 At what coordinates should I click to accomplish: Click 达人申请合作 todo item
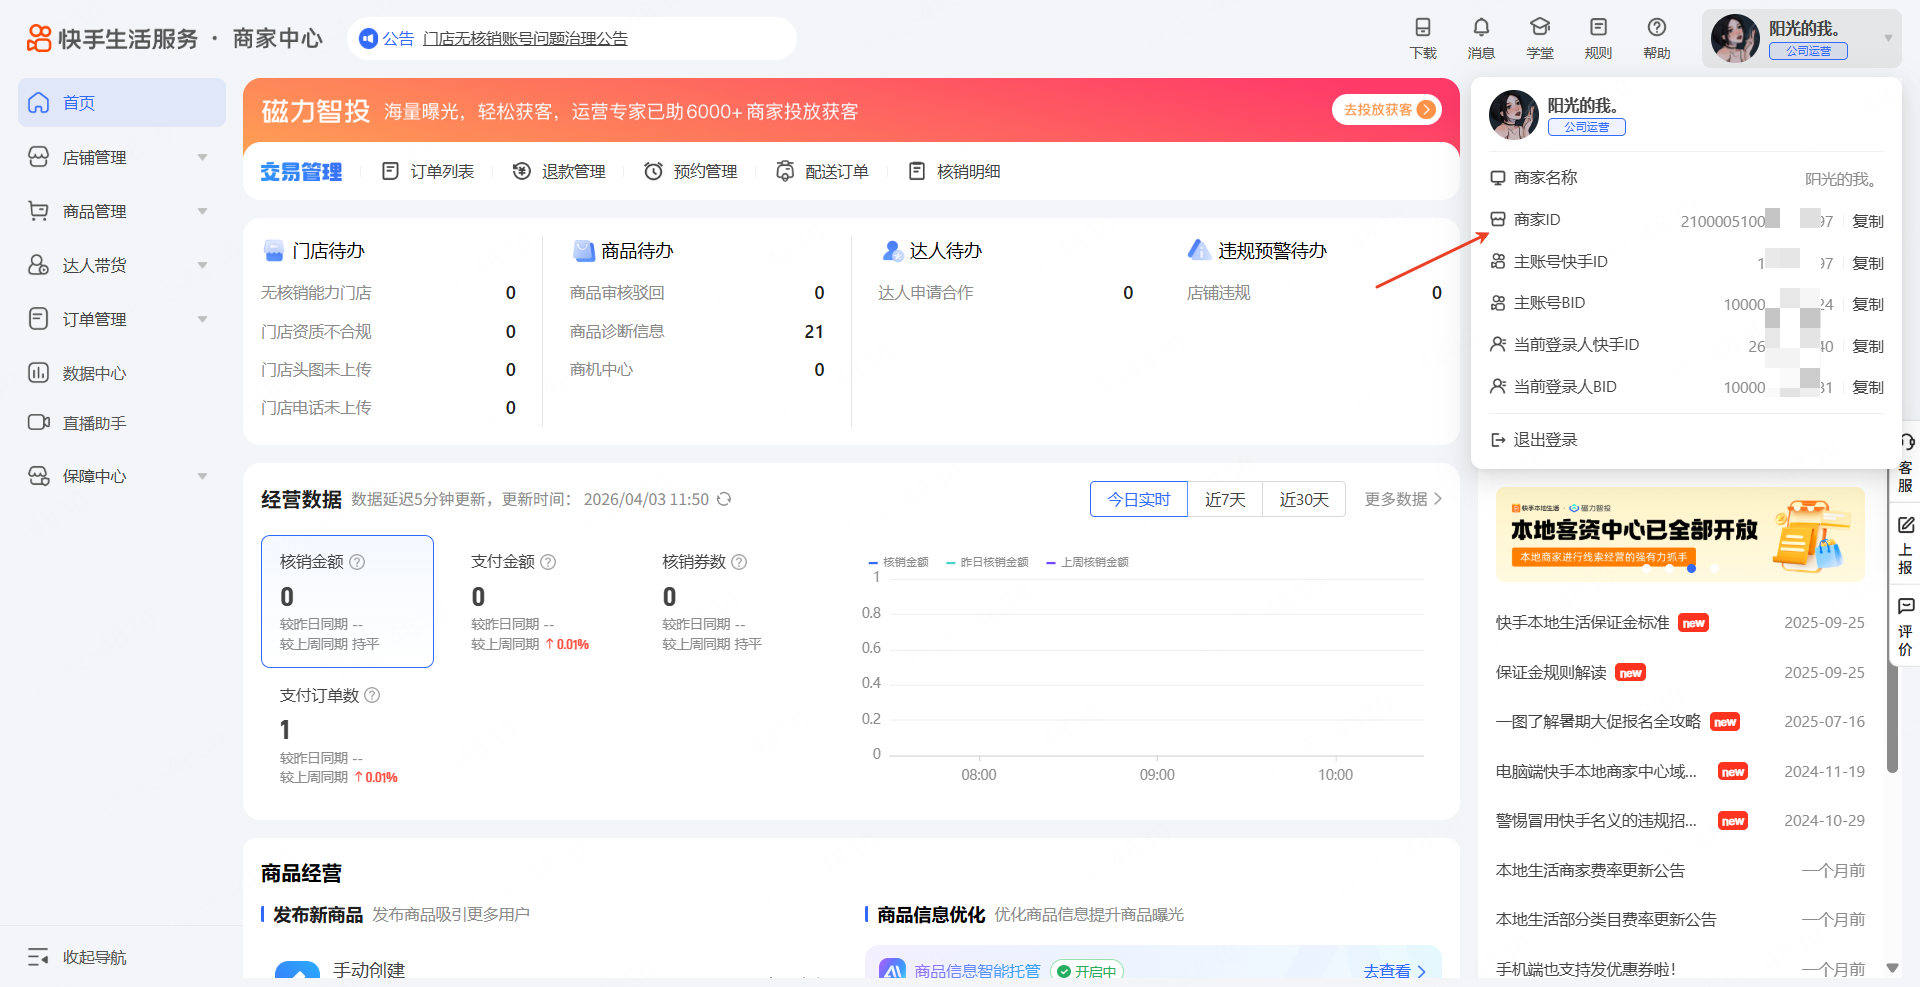[x=925, y=293]
